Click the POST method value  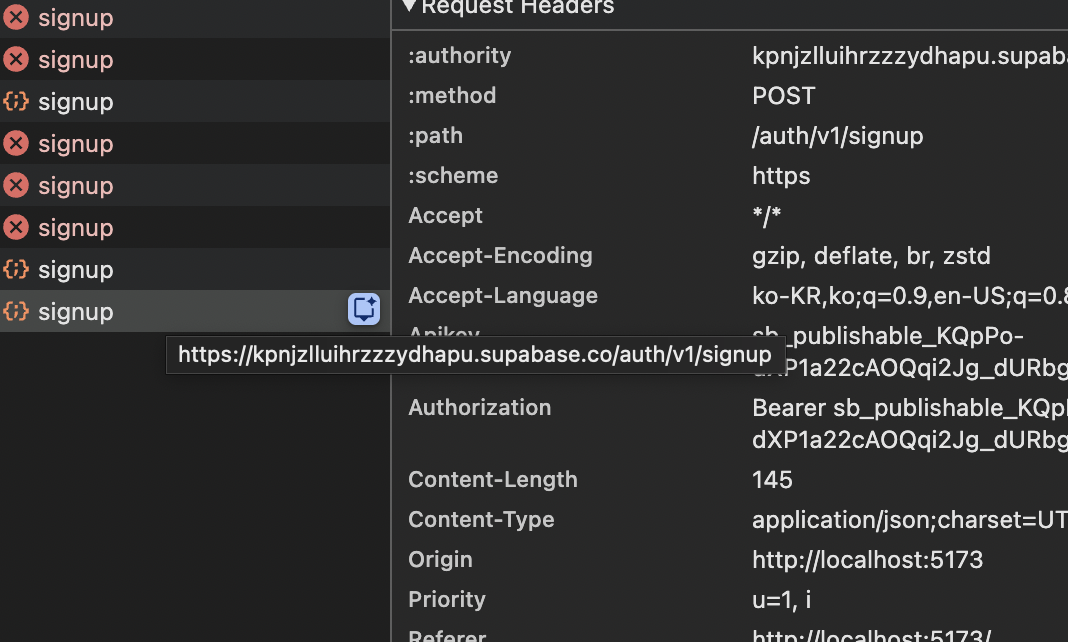784,96
